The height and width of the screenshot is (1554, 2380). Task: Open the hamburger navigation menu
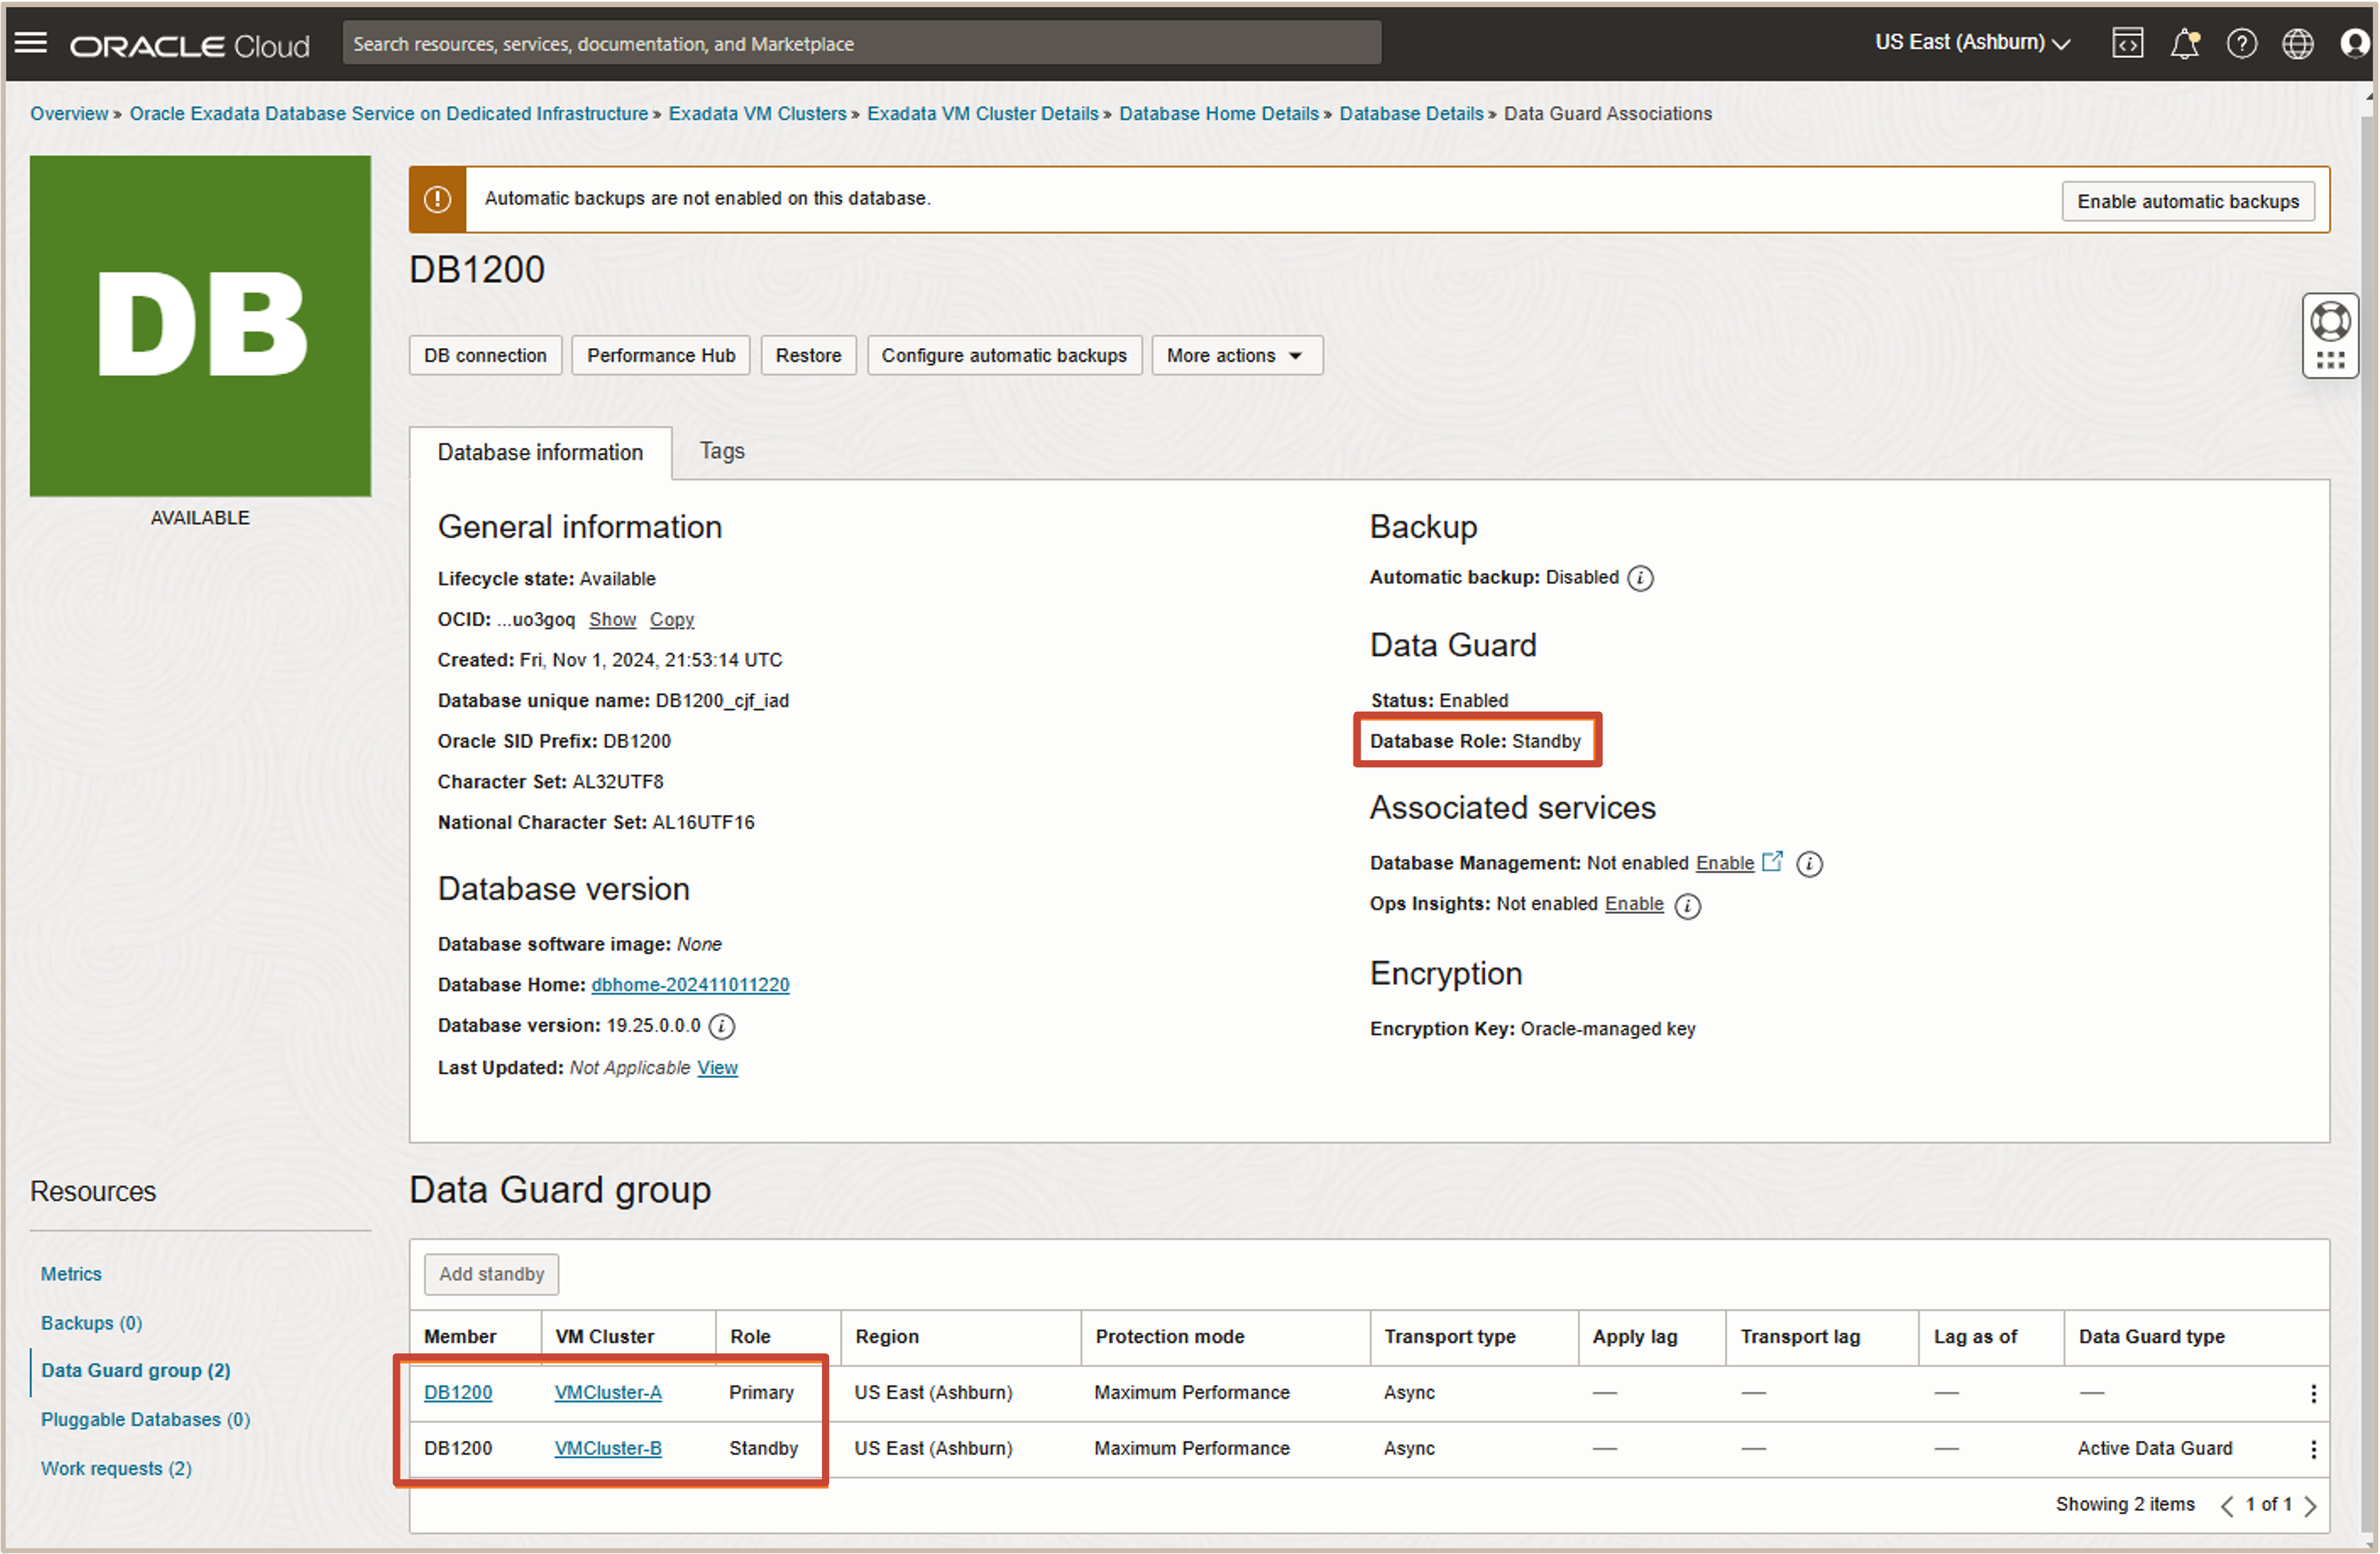pyautogui.click(x=31, y=43)
